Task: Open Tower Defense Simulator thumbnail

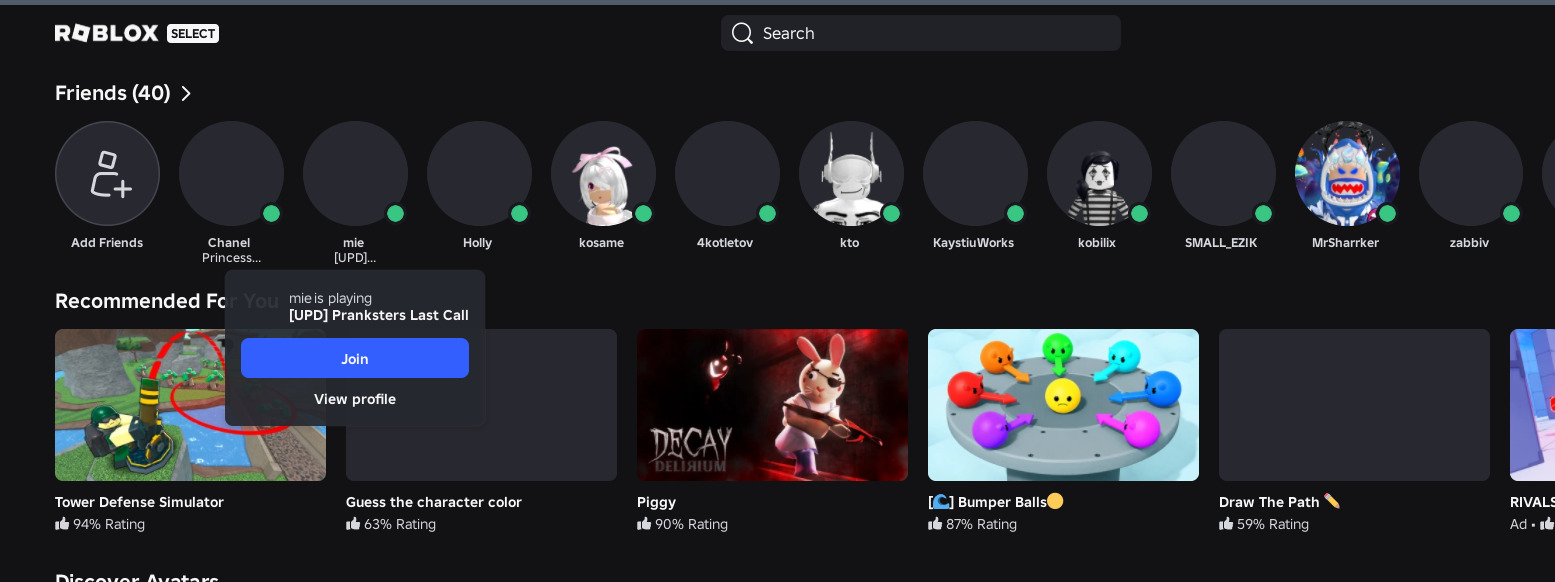Action: click(x=190, y=405)
